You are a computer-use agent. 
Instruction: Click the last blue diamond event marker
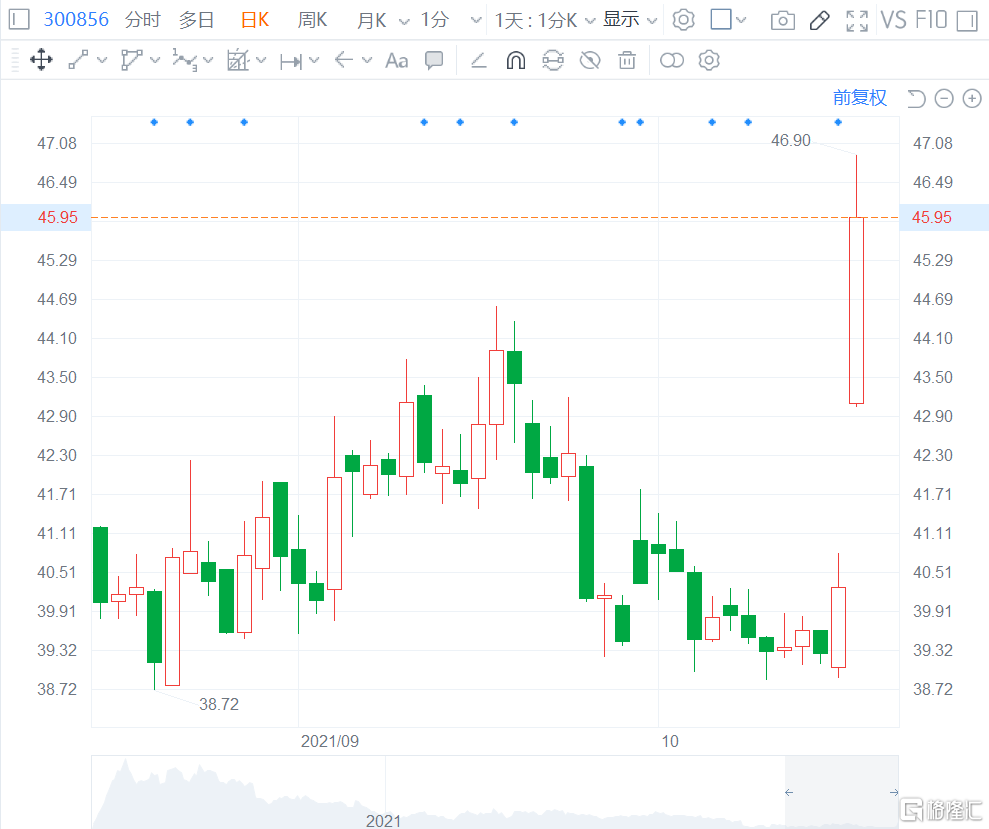(x=838, y=122)
